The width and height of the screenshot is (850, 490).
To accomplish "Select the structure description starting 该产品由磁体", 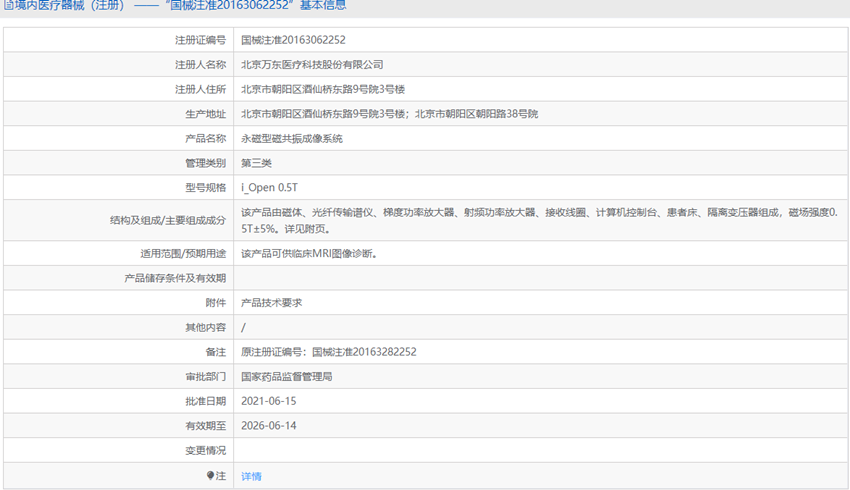I will (x=540, y=221).
